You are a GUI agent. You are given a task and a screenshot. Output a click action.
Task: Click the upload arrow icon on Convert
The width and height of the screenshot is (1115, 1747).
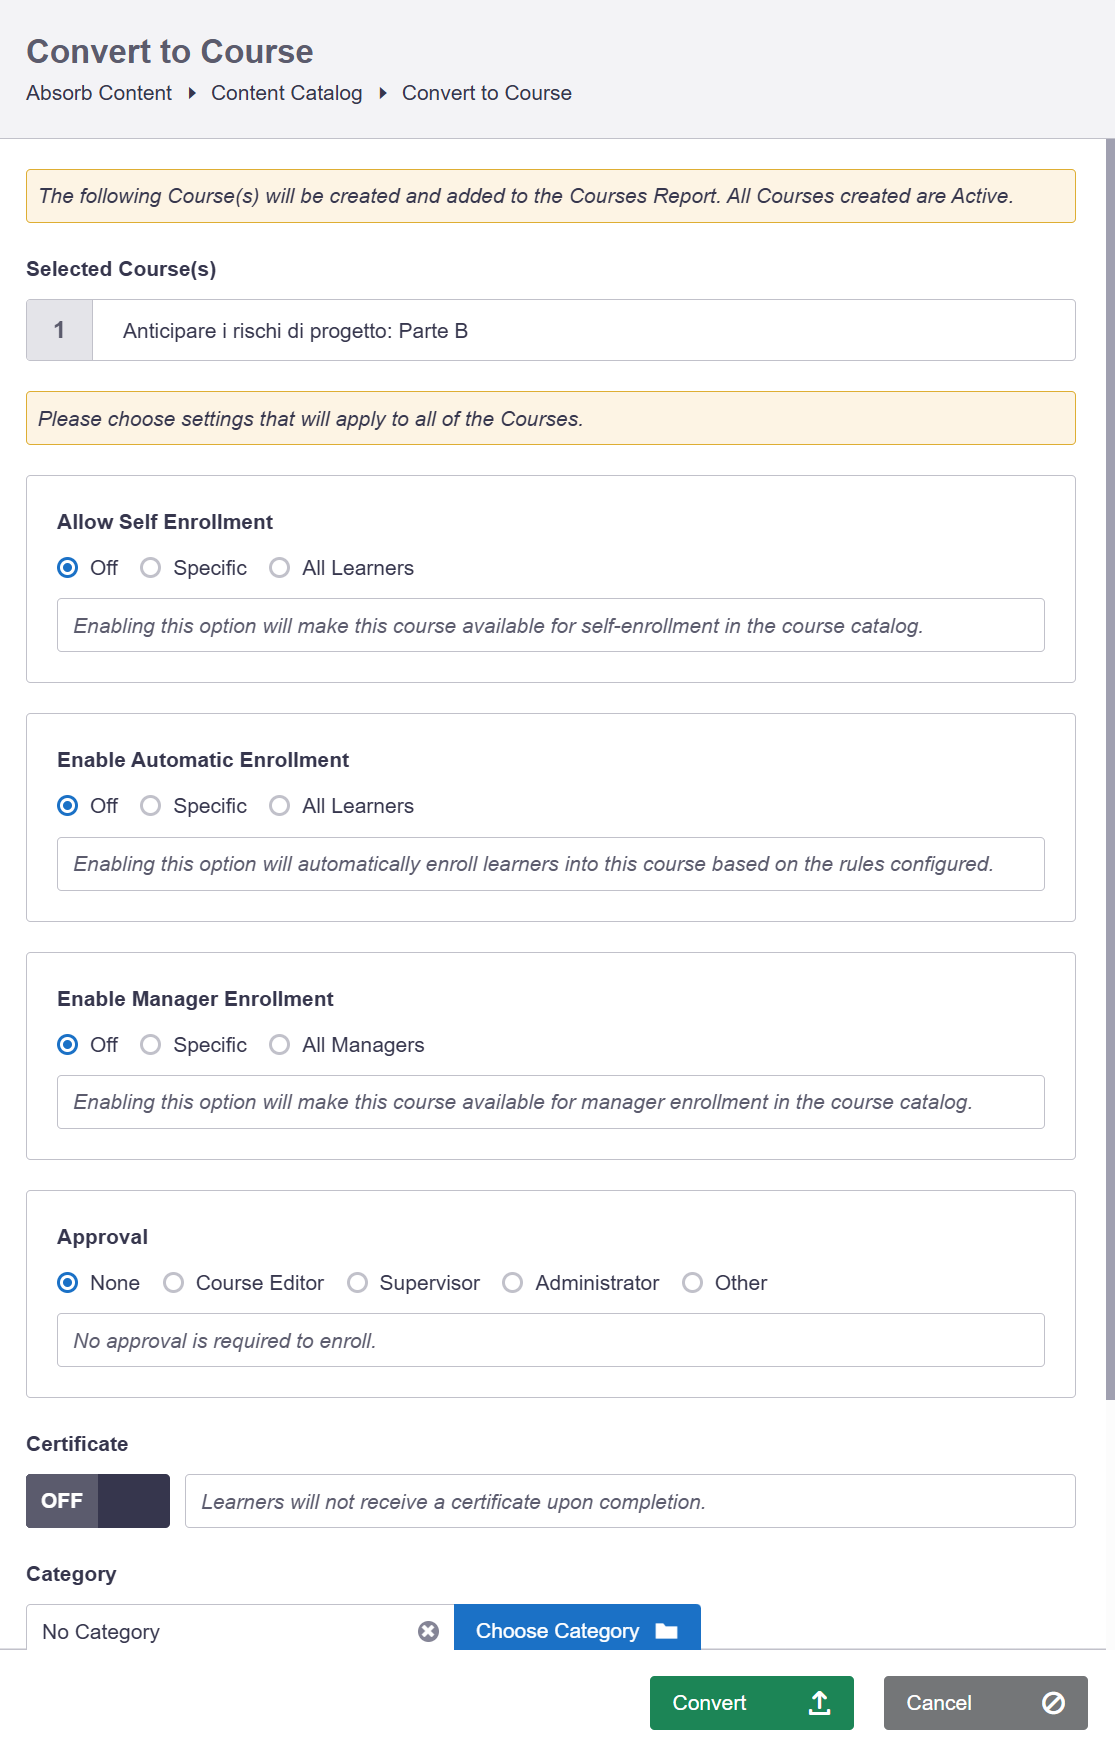[x=819, y=1703]
